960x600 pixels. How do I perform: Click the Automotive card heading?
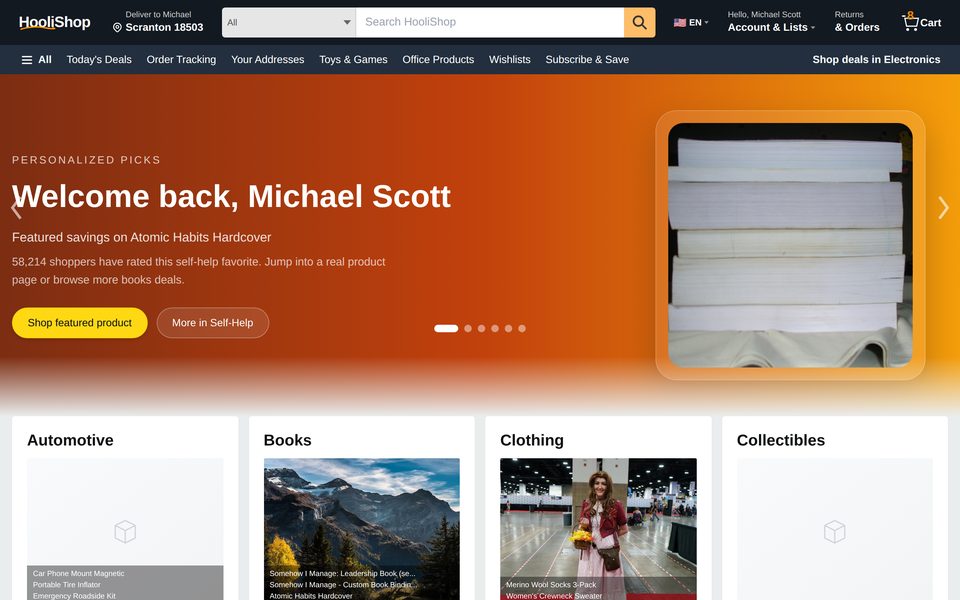tap(70, 440)
